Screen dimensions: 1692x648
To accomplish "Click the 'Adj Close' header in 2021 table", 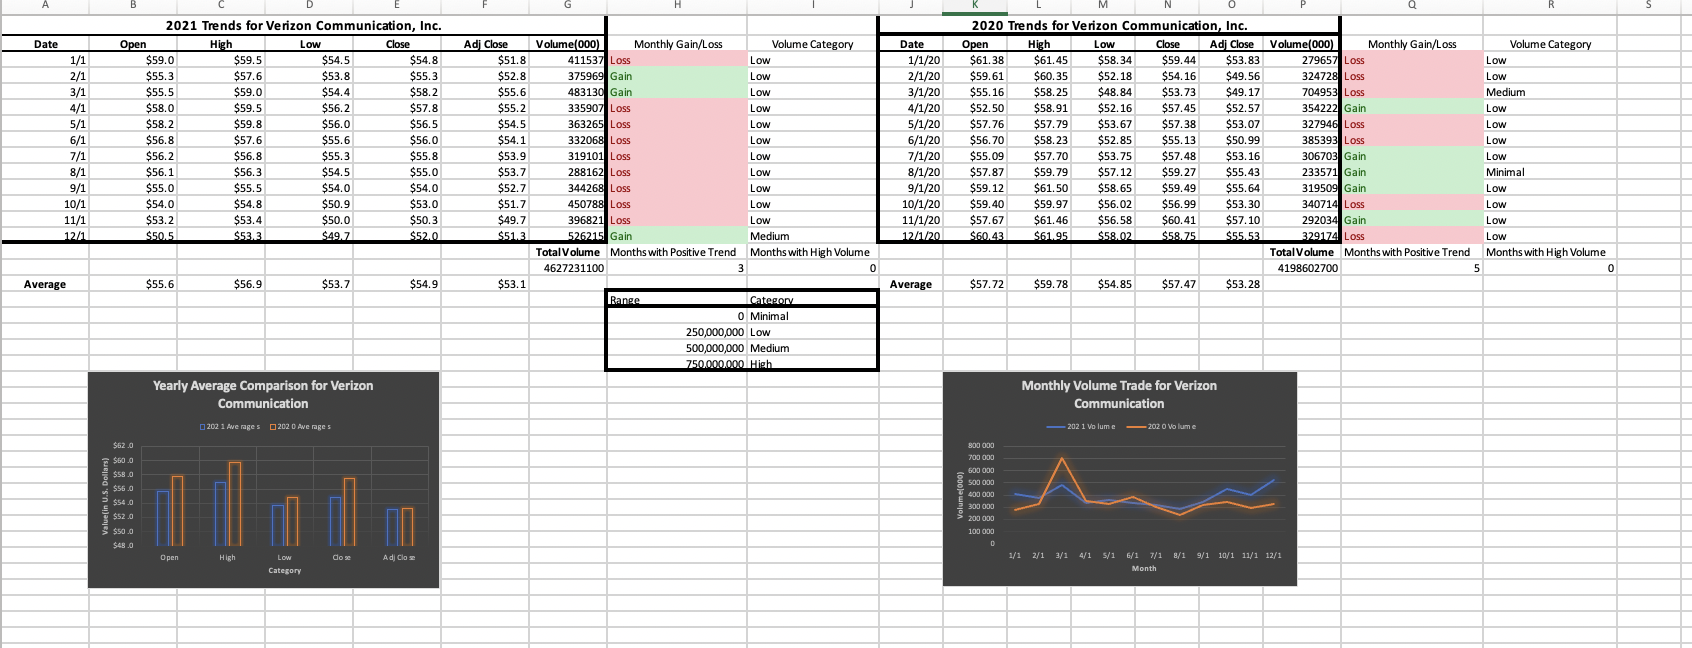I will (485, 44).
